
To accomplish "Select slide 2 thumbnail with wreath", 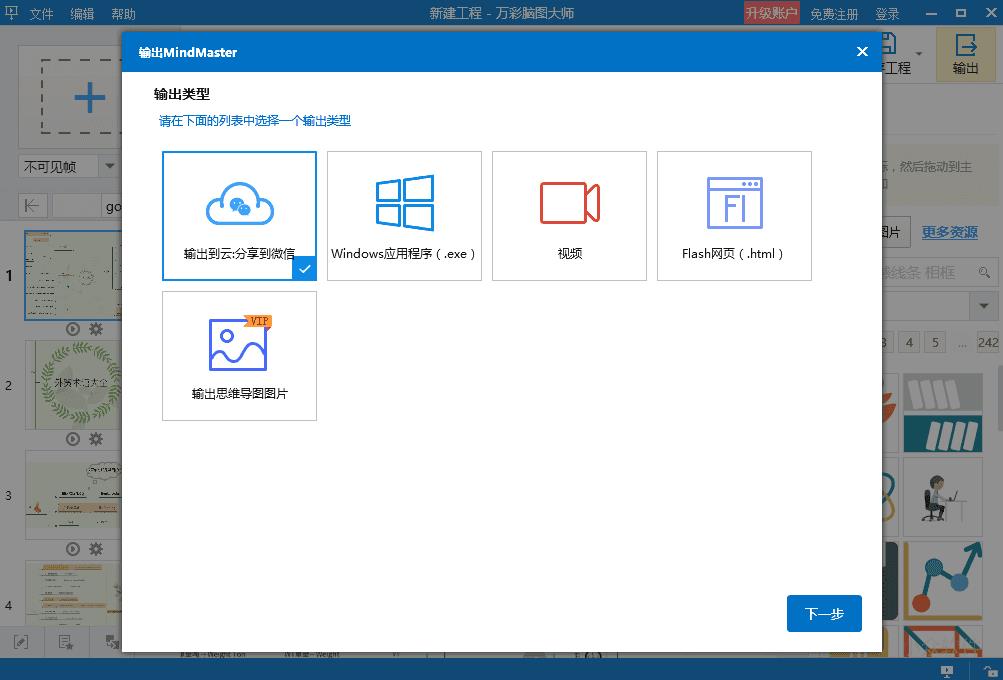I will [x=73, y=384].
